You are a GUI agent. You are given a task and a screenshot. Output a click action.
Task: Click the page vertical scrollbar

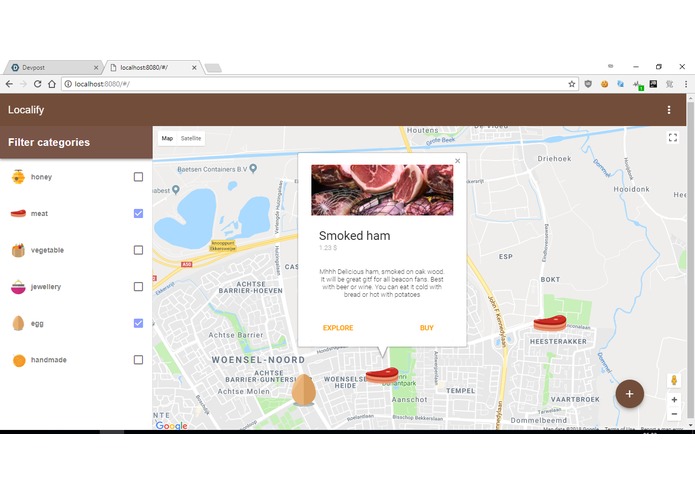(690, 261)
